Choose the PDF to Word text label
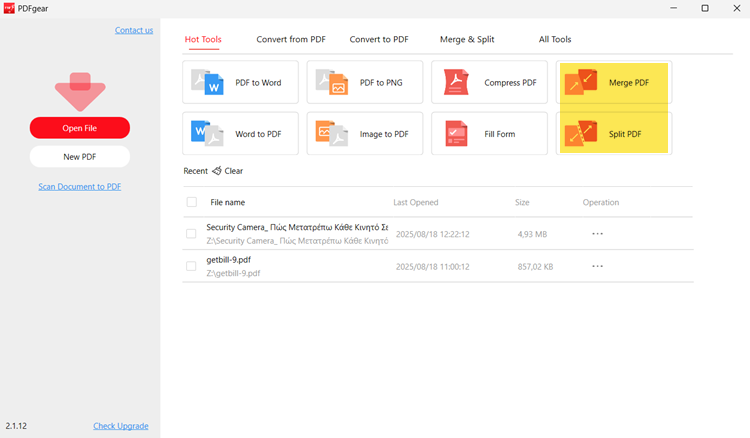The width and height of the screenshot is (750, 438). (258, 83)
